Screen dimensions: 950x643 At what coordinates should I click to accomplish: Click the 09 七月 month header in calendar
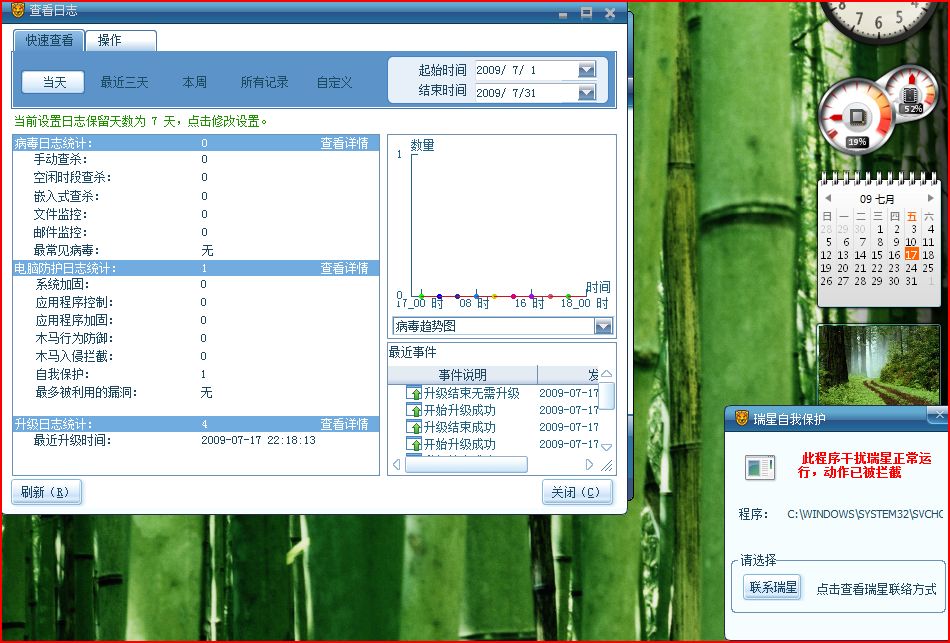[877, 199]
